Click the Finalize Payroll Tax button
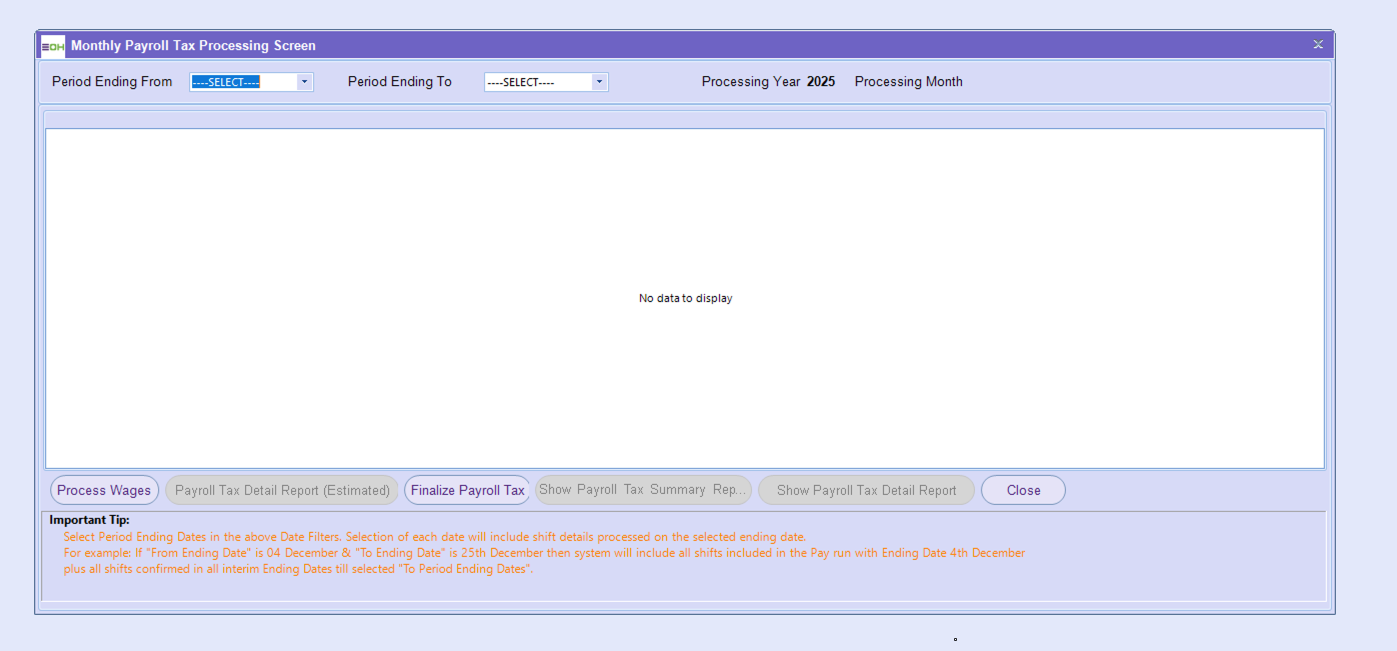This screenshot has height=651, width=1397. click(x=467, y=490)
